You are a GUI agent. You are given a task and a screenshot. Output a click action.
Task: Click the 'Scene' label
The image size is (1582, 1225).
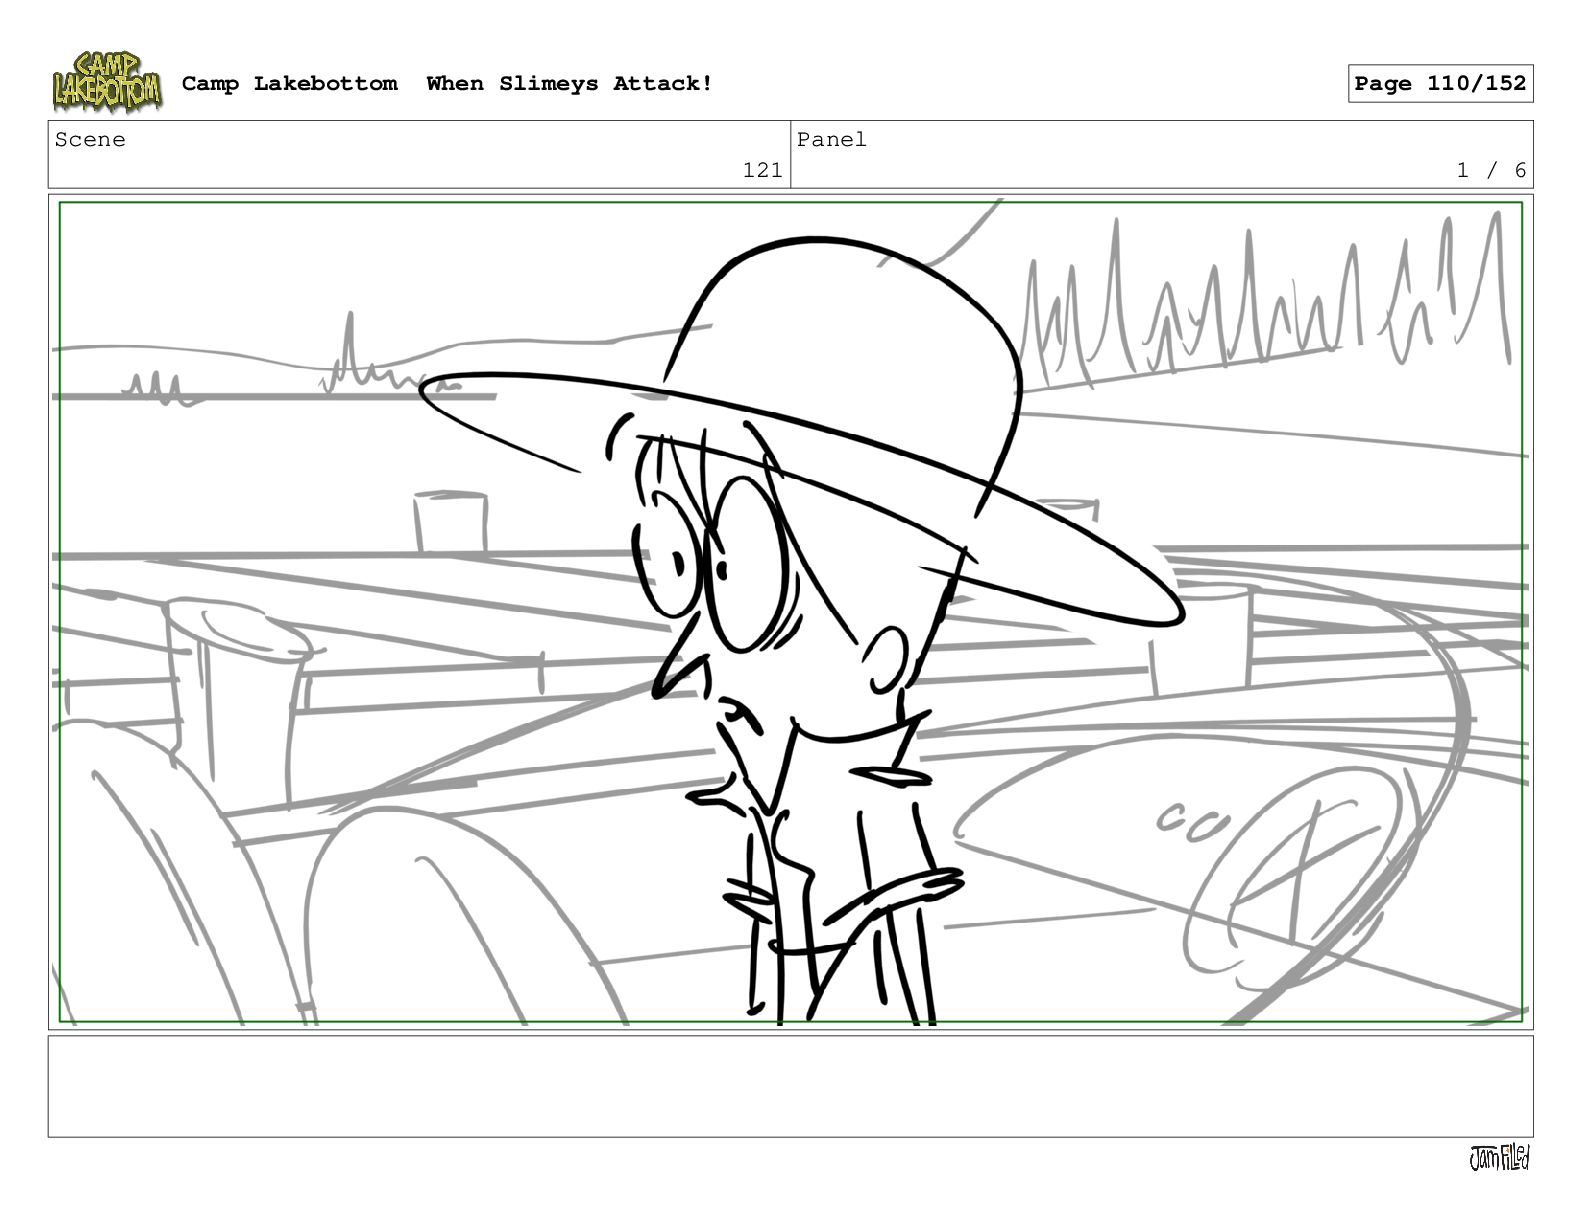pos(90,140)
